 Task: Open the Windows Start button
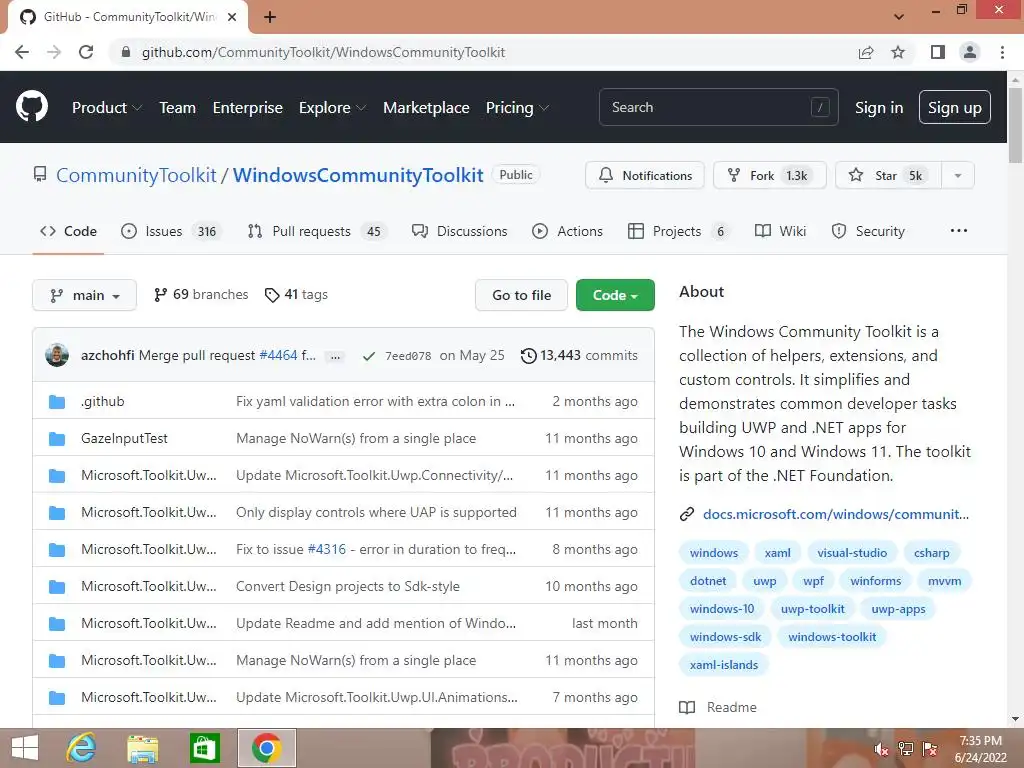click(x=25, y=748)
